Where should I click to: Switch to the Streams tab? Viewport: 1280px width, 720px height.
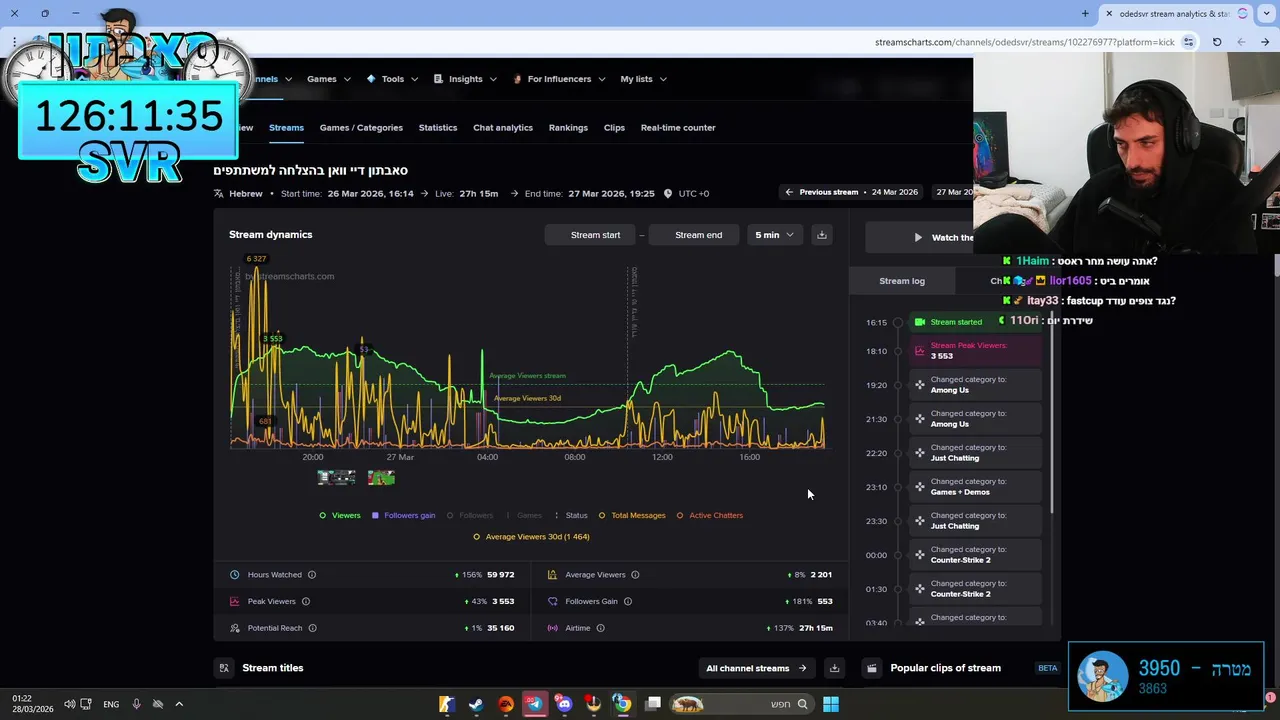(x=286, y=128)
